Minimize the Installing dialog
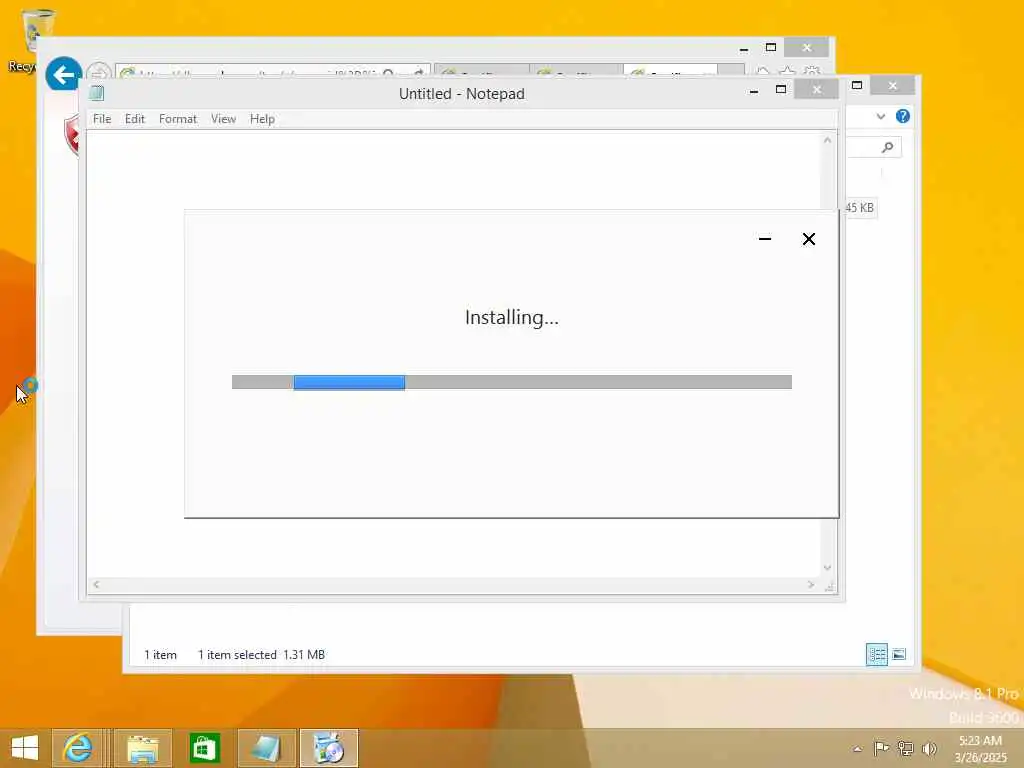 tap(765, 239)
